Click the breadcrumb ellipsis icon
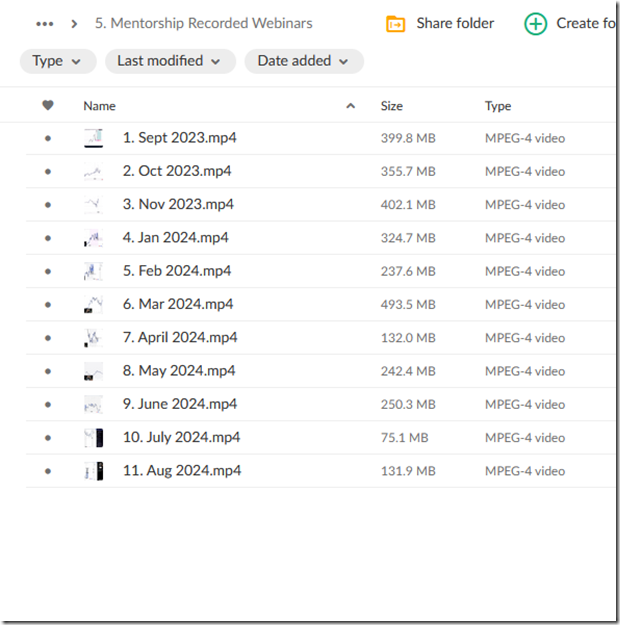This screenshot has height=625, width=620. coord(44,23)
